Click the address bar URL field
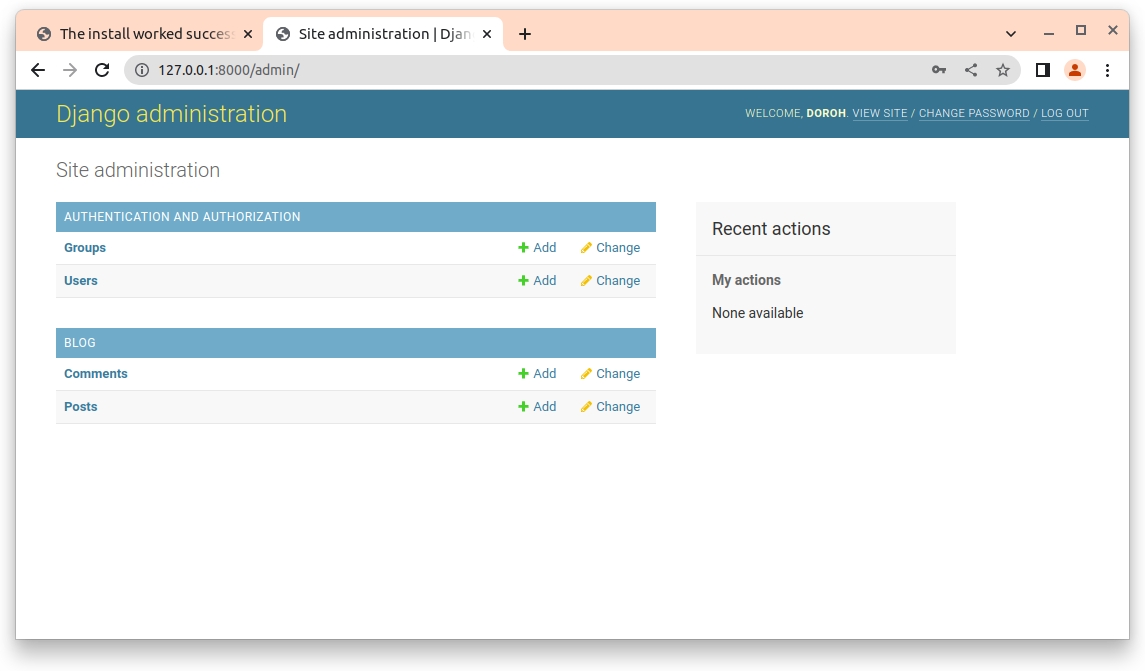The height and width of the screenshot is (671, 1145). click(x=500, y=70)
